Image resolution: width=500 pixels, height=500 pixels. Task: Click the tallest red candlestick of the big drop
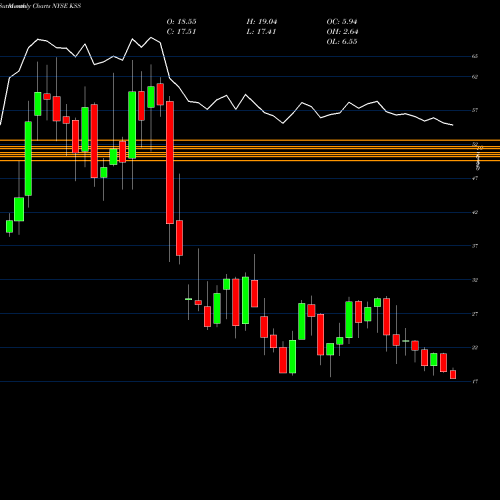170,162
